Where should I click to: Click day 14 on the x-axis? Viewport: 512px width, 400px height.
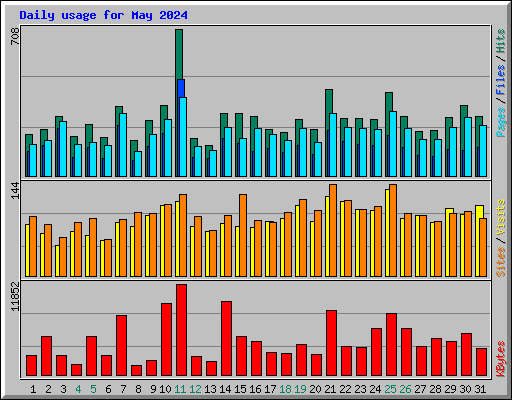pos(225,389)
